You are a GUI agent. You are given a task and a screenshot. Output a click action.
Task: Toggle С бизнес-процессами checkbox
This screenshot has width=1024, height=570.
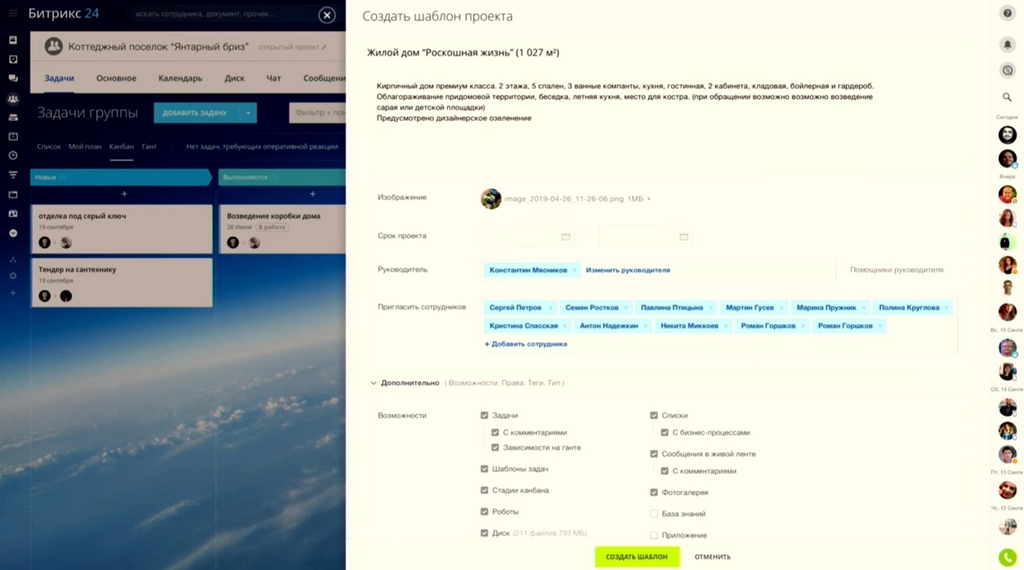pos(665,432)
